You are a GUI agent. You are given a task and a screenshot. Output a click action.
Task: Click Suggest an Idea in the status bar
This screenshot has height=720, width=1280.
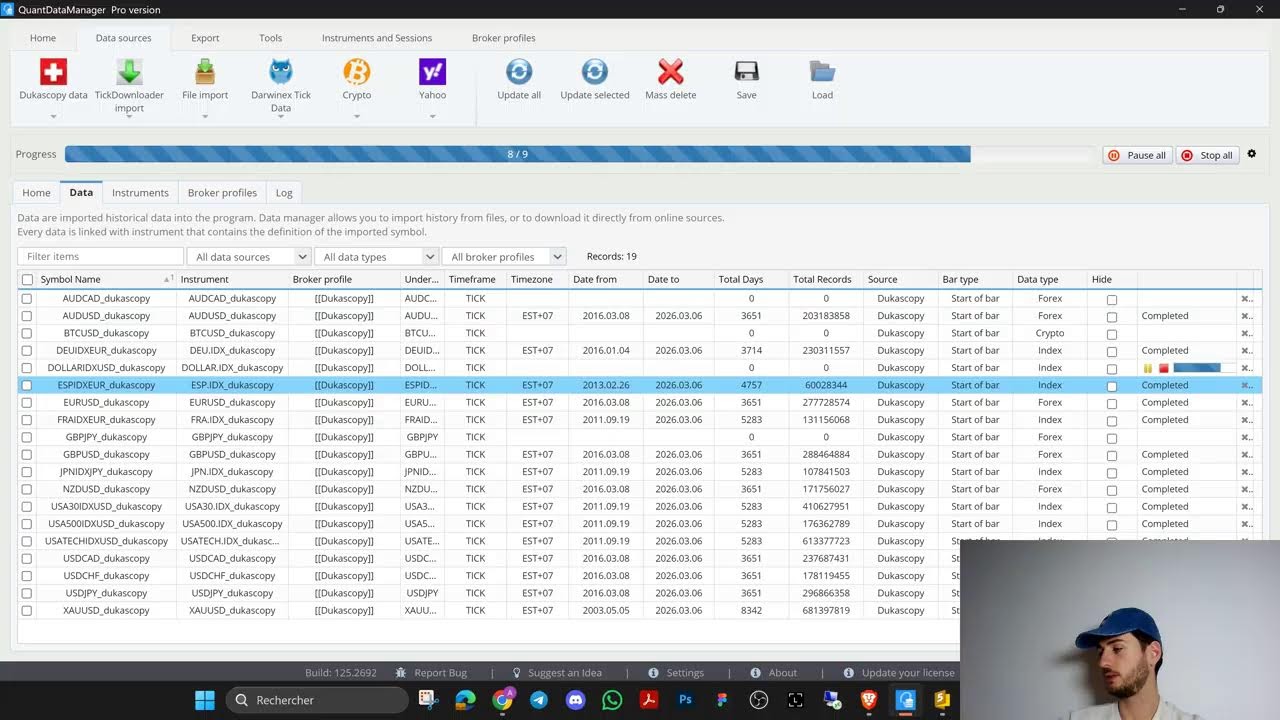click(x=557, y=673)
